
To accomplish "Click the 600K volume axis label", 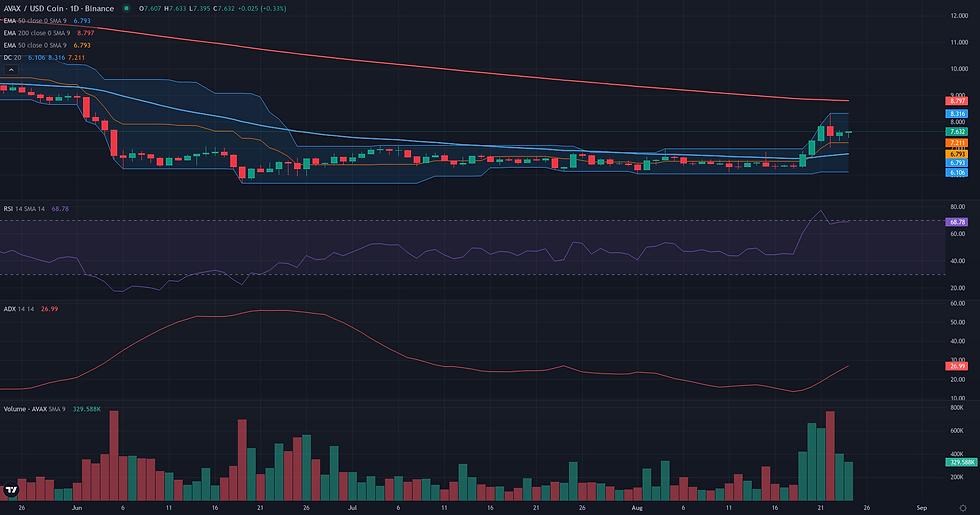I will point(956,431).
